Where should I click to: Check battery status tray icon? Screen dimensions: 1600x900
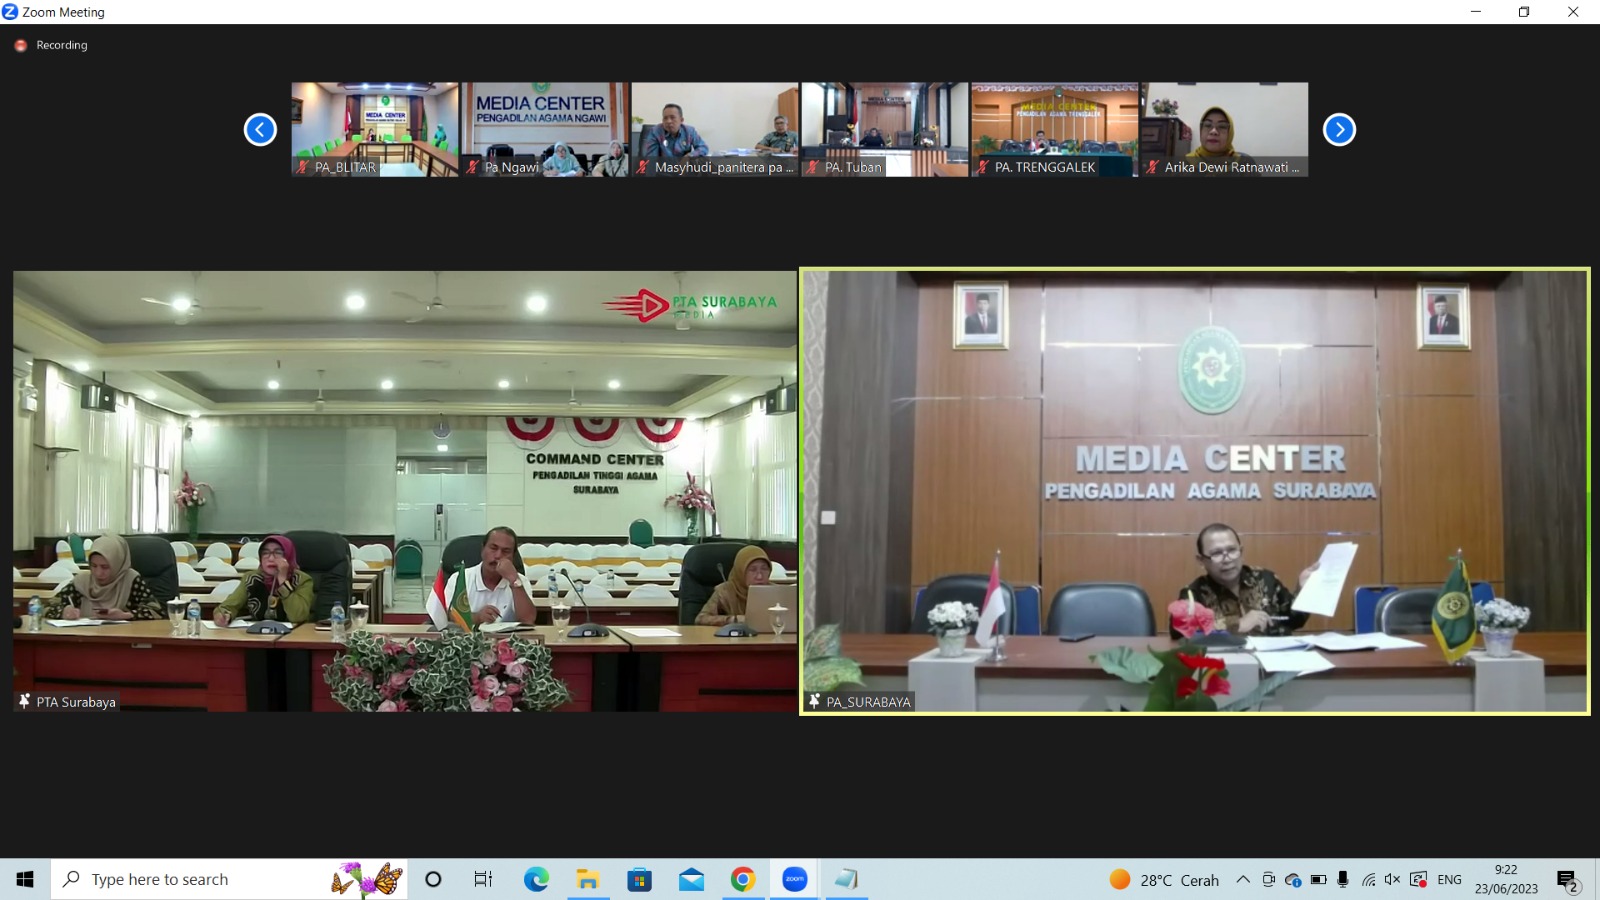click(1319, 880)
